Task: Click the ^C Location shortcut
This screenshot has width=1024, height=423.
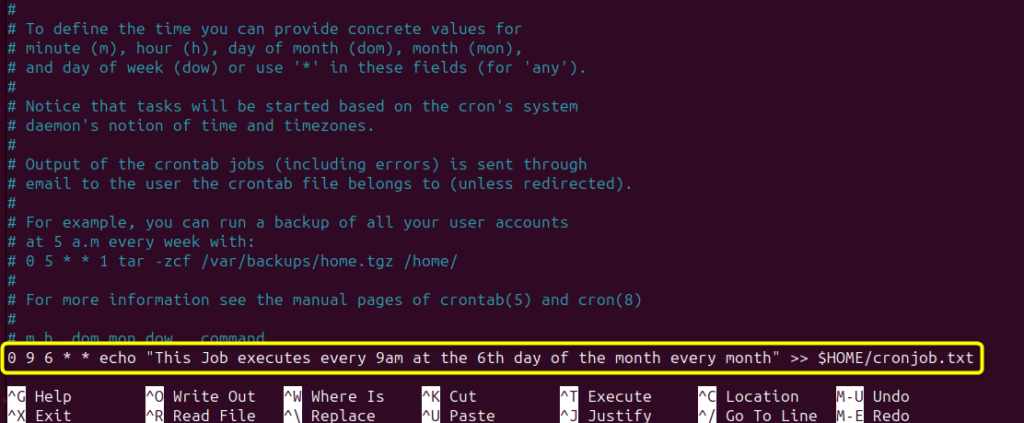Action: click(x=748, y=397)
